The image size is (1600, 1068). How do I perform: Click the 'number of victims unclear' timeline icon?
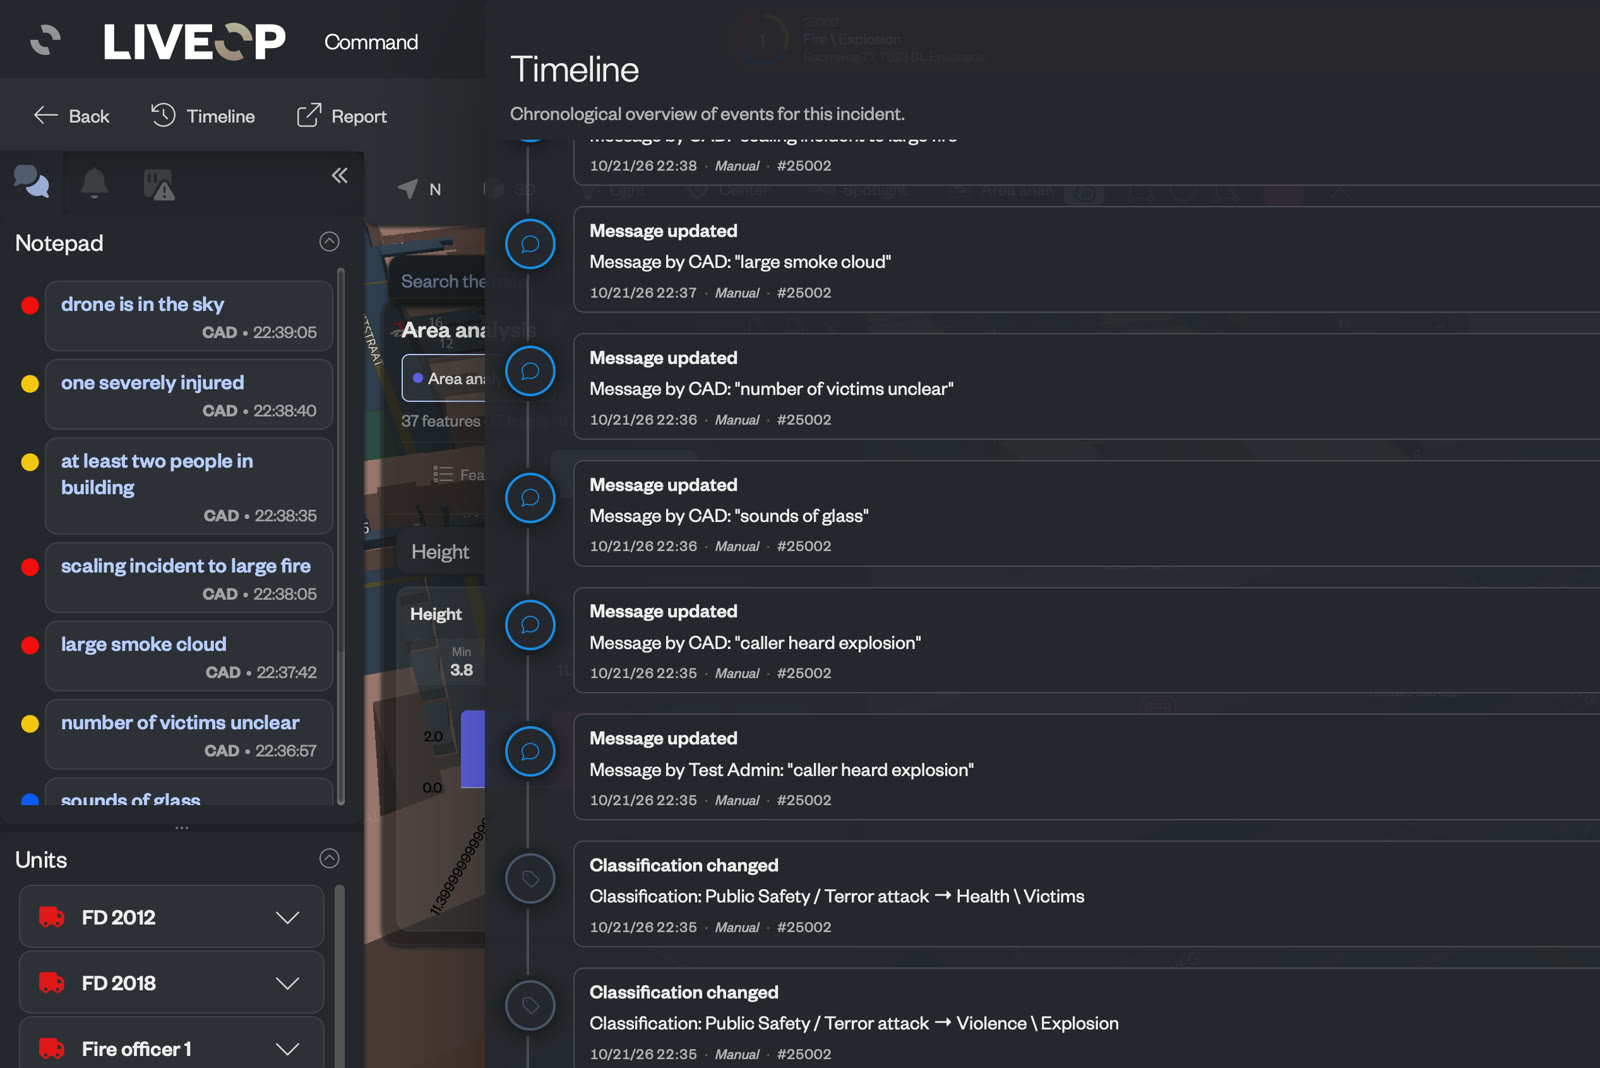[x=530, y=371]
